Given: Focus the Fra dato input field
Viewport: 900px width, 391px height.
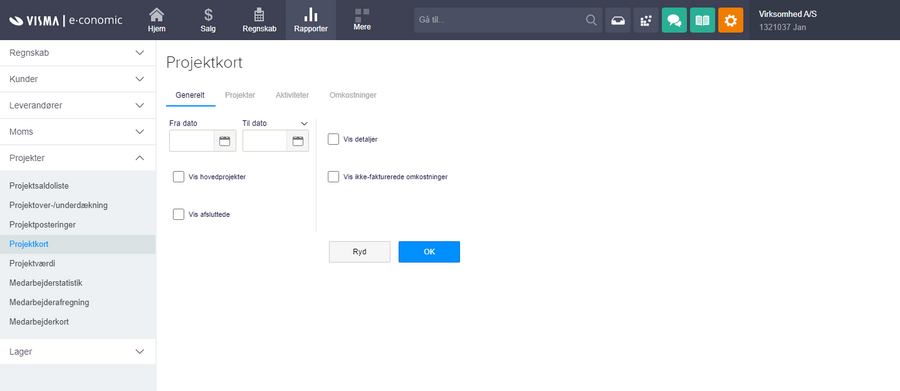Looking at the screenshot, I should click(x=192, y=141).
